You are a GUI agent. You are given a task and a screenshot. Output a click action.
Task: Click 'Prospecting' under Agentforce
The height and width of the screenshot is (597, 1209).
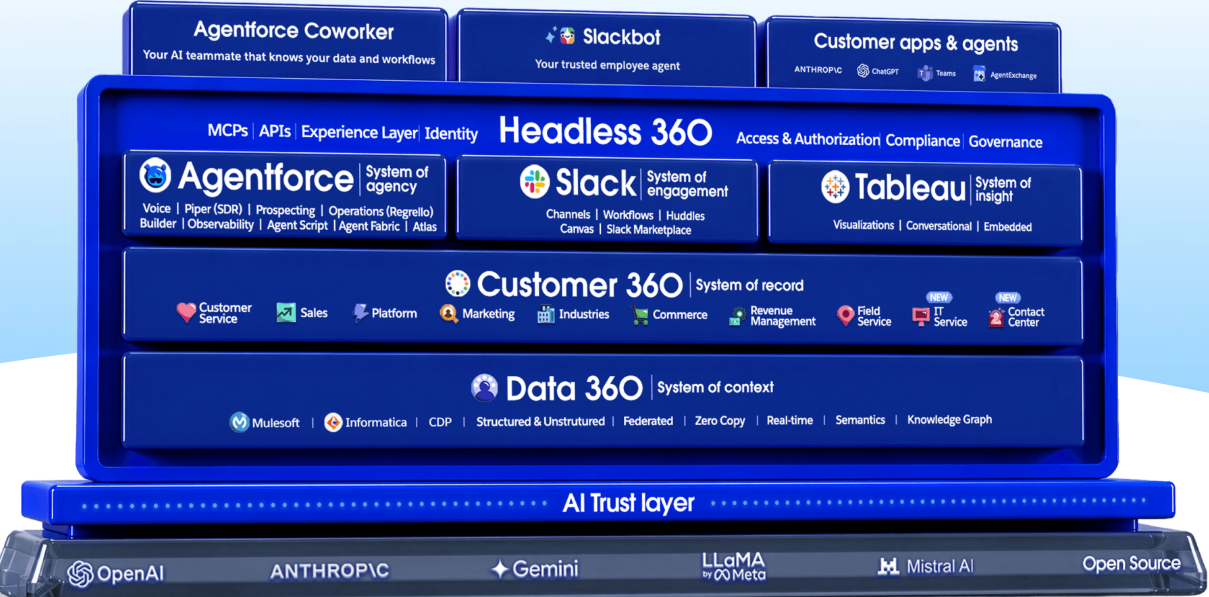pyautogui.click(x=285, y=211)
